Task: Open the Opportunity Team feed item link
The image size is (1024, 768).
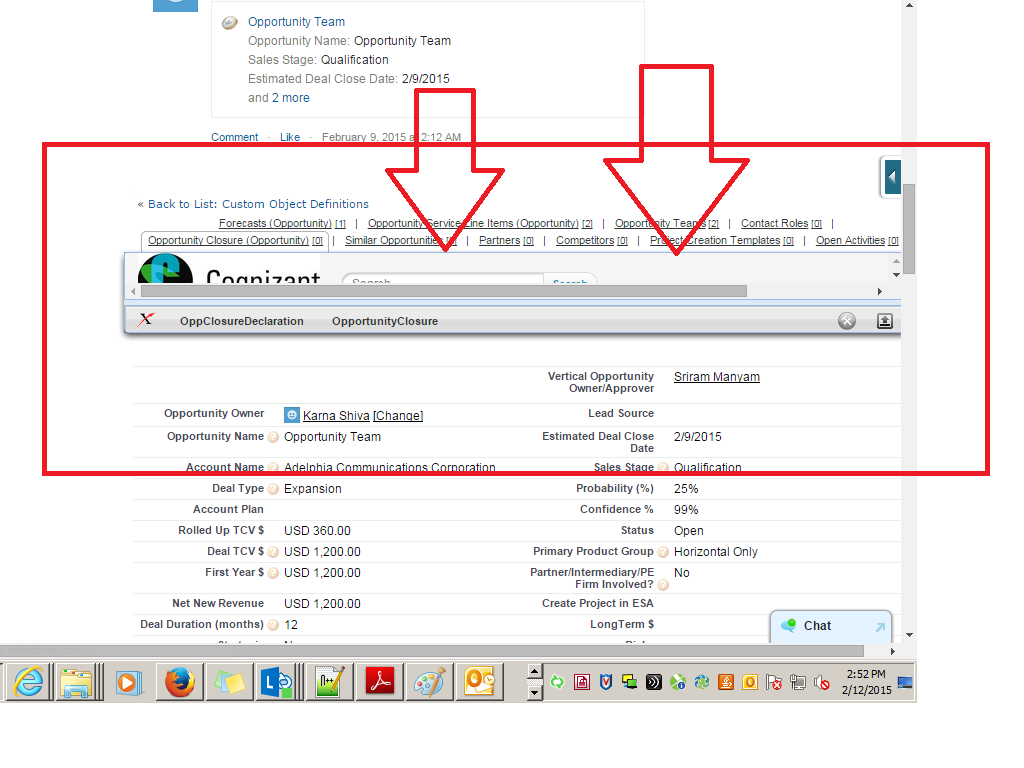Action: (x=296, y=22)
